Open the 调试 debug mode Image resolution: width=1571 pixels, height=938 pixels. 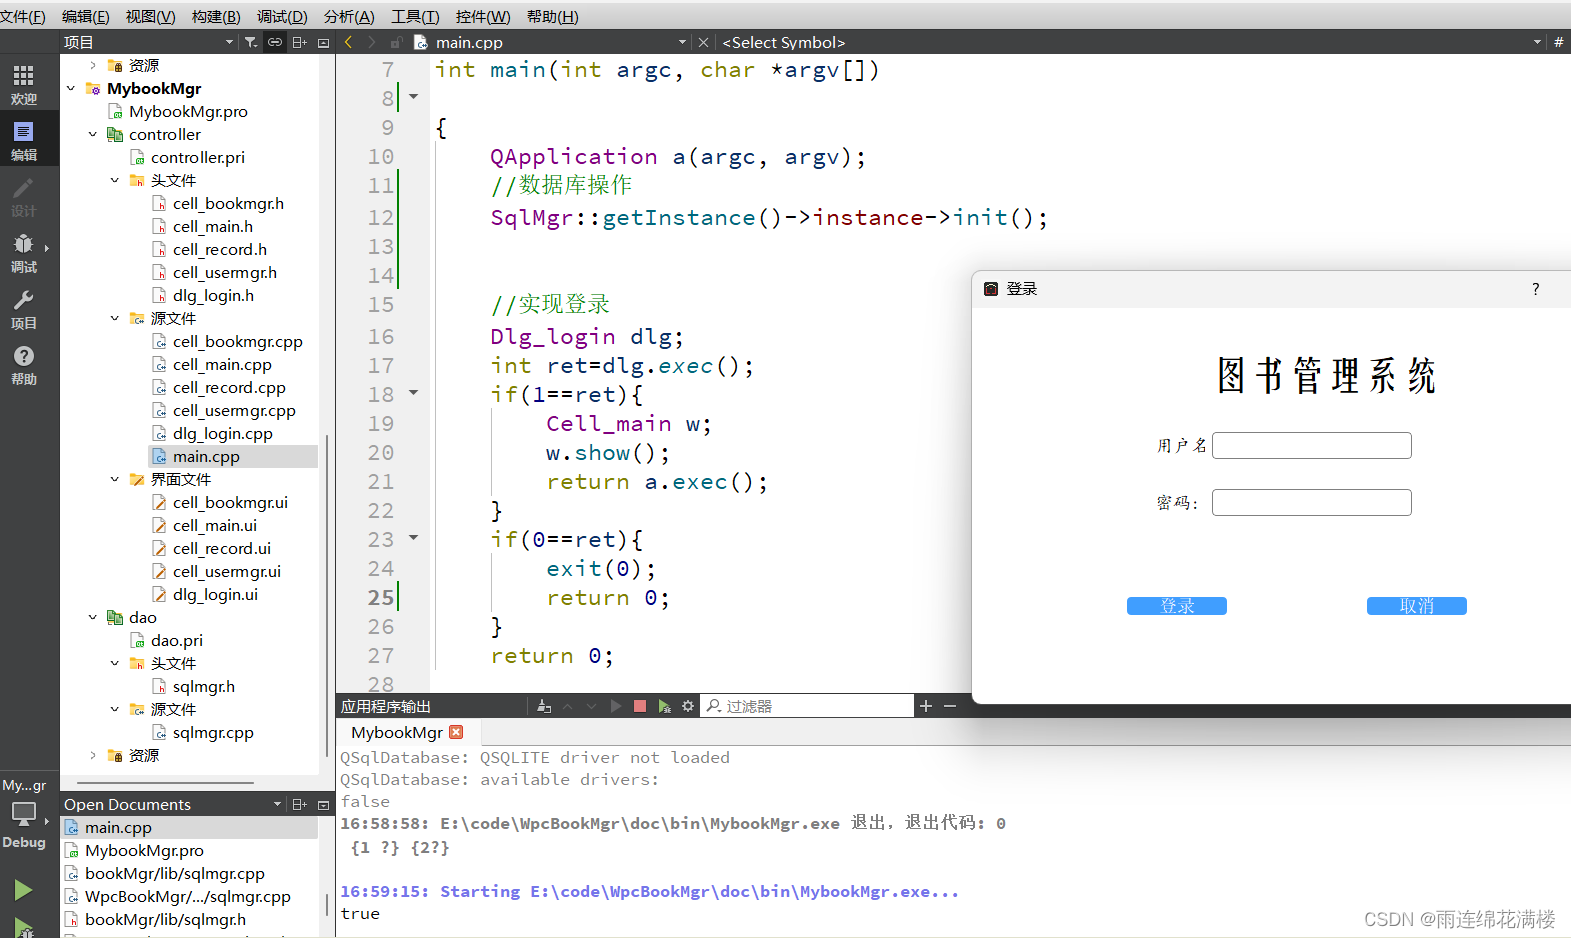click(24, 253)
